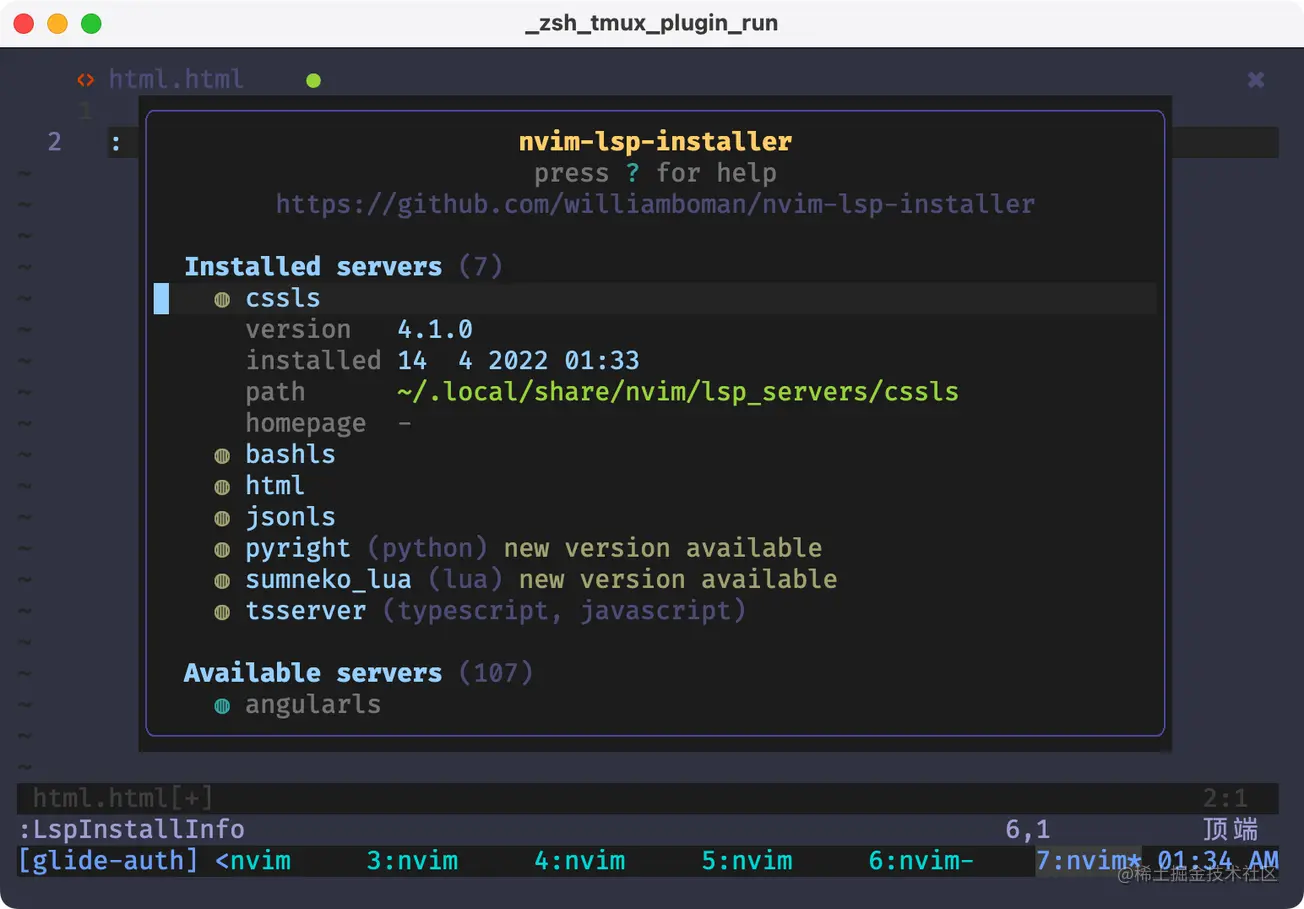Click the installed servers count (7)
Viewport: 1304px width, 909px height.
[x=480, y=266]
